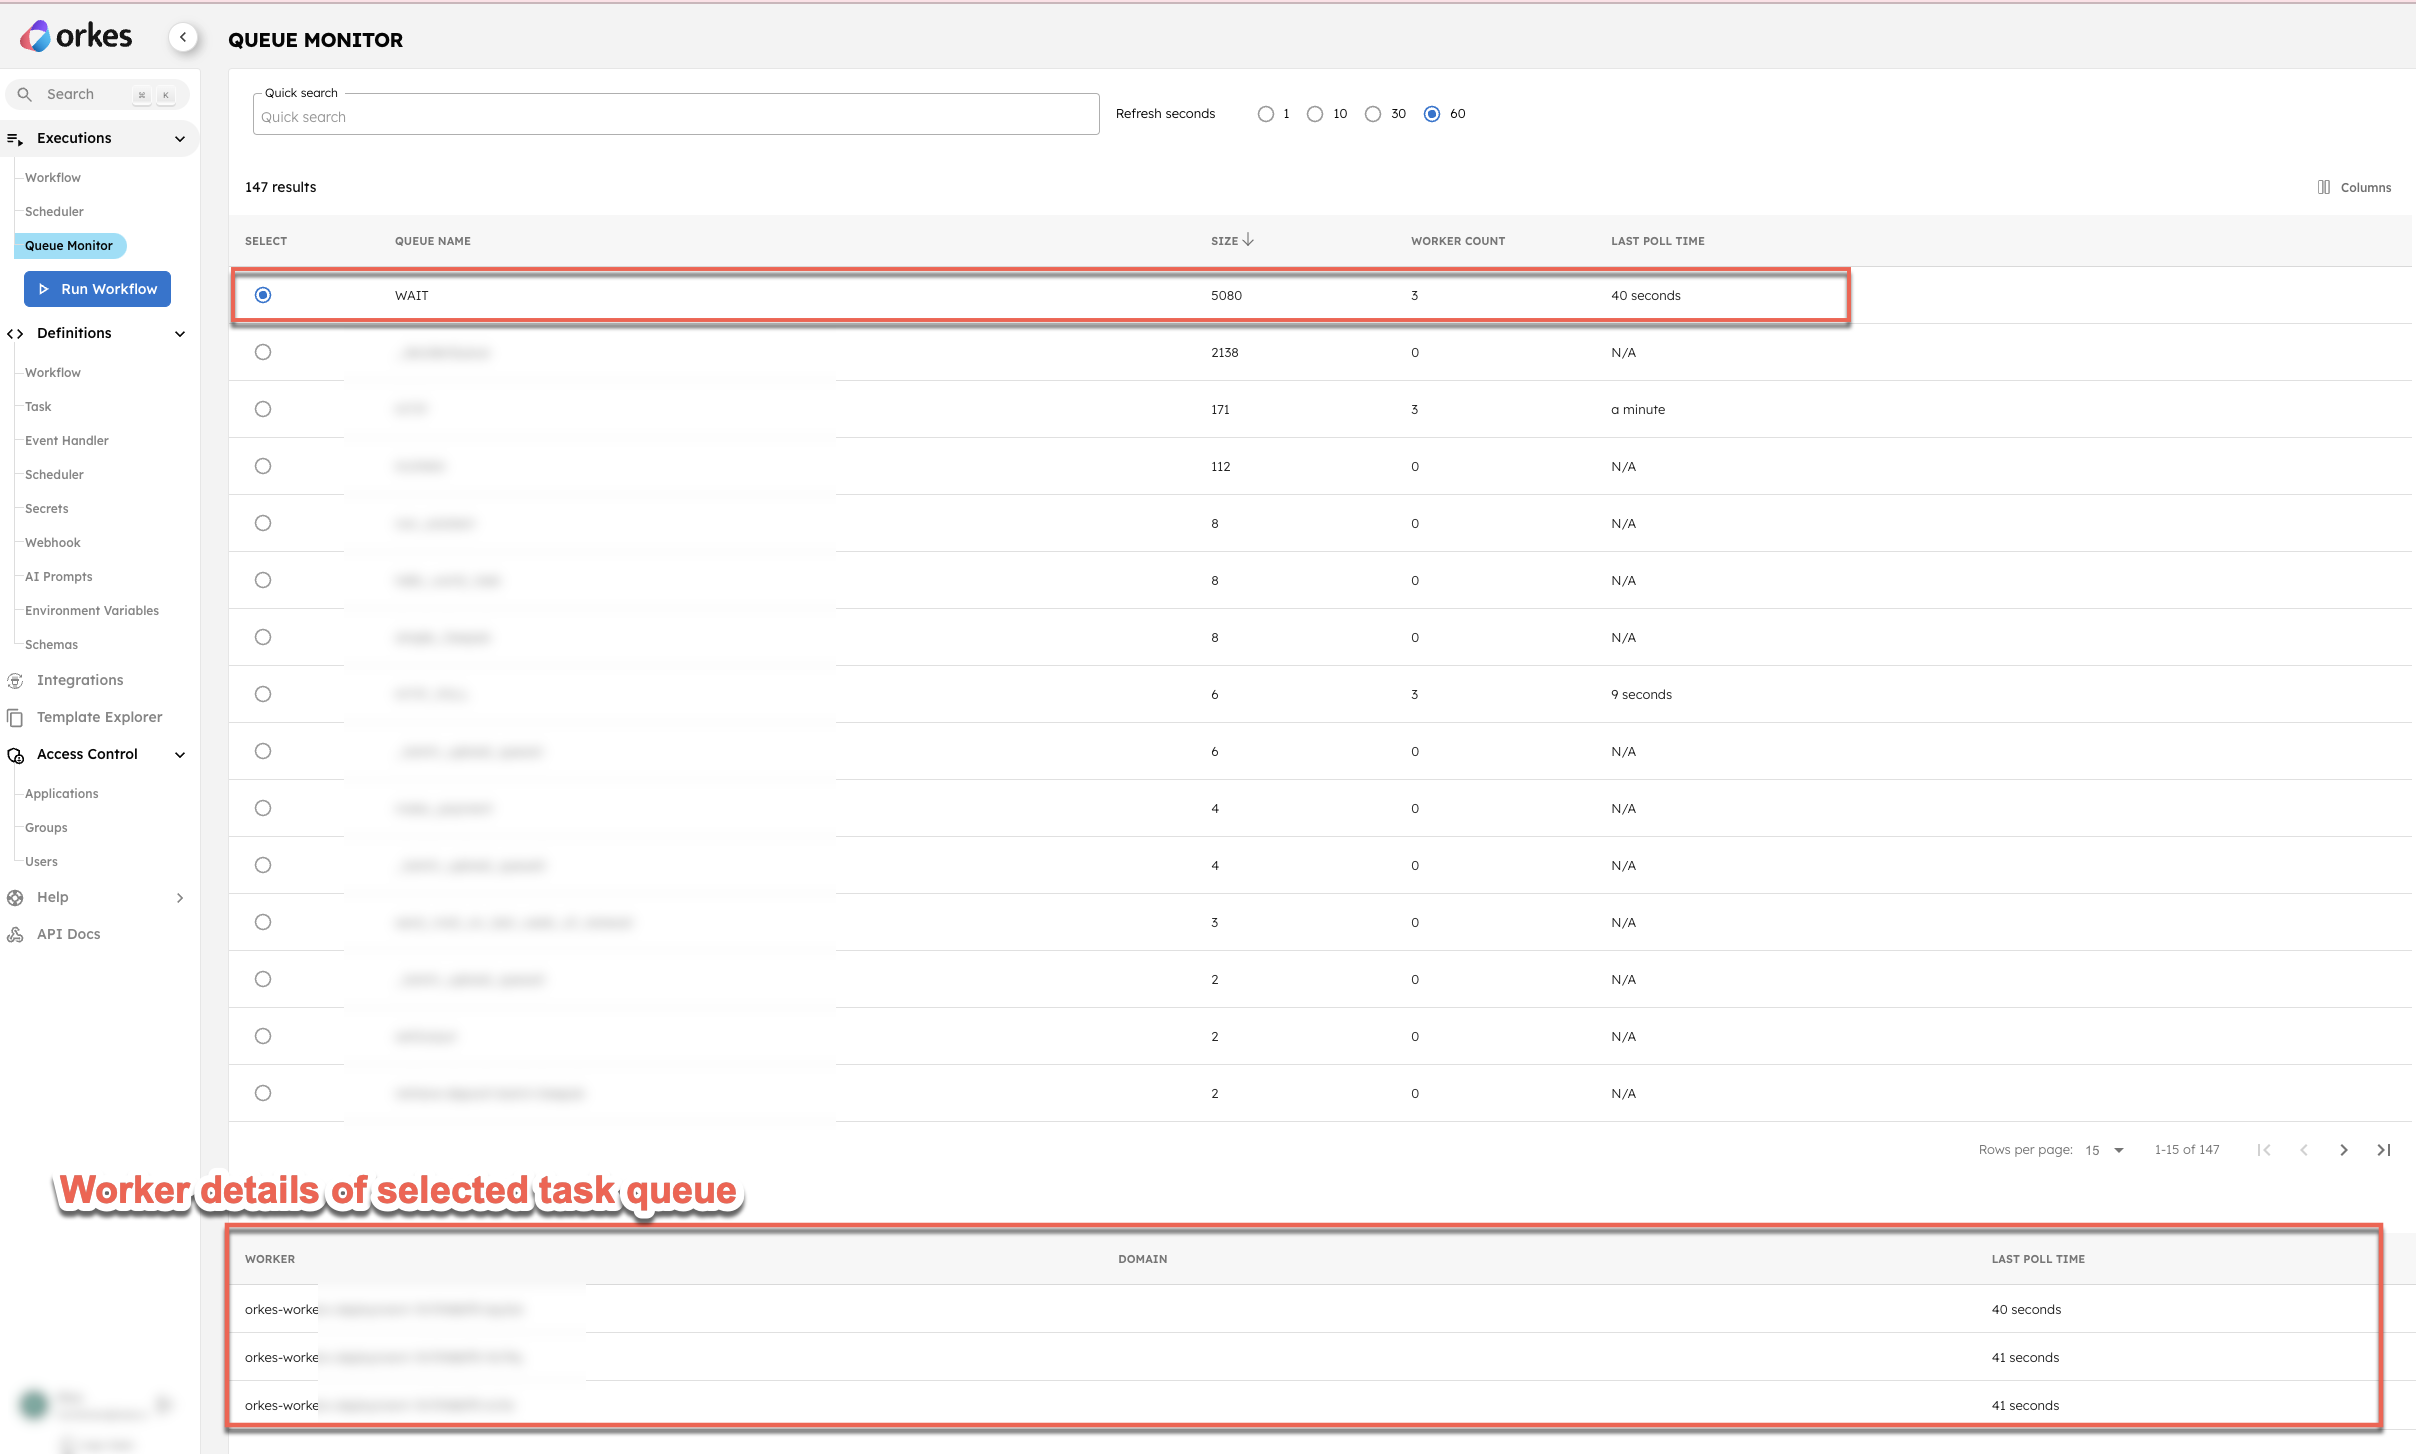Collapse the Access Control section chevron
This screenshot has height=1454, width=2416.
(180, 755)
